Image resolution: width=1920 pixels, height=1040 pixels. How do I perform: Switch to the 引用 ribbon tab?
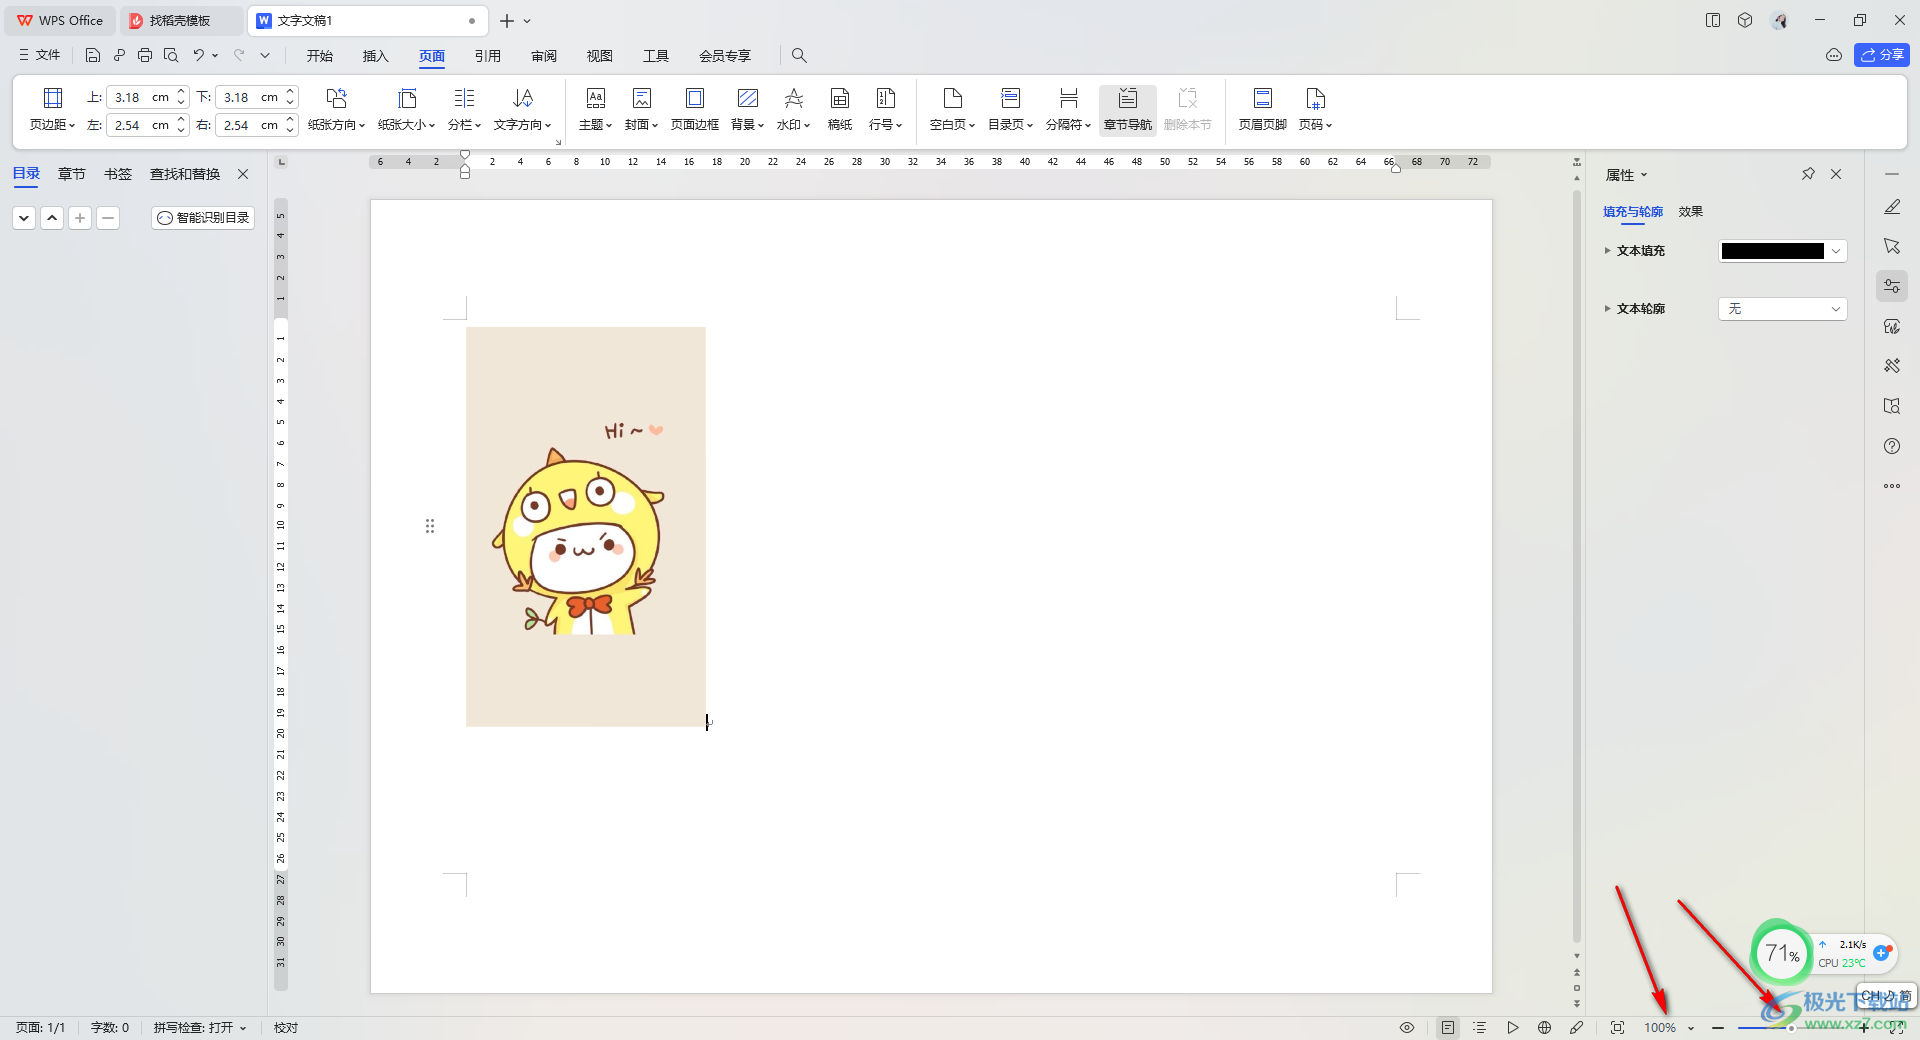tap(488, 56)
